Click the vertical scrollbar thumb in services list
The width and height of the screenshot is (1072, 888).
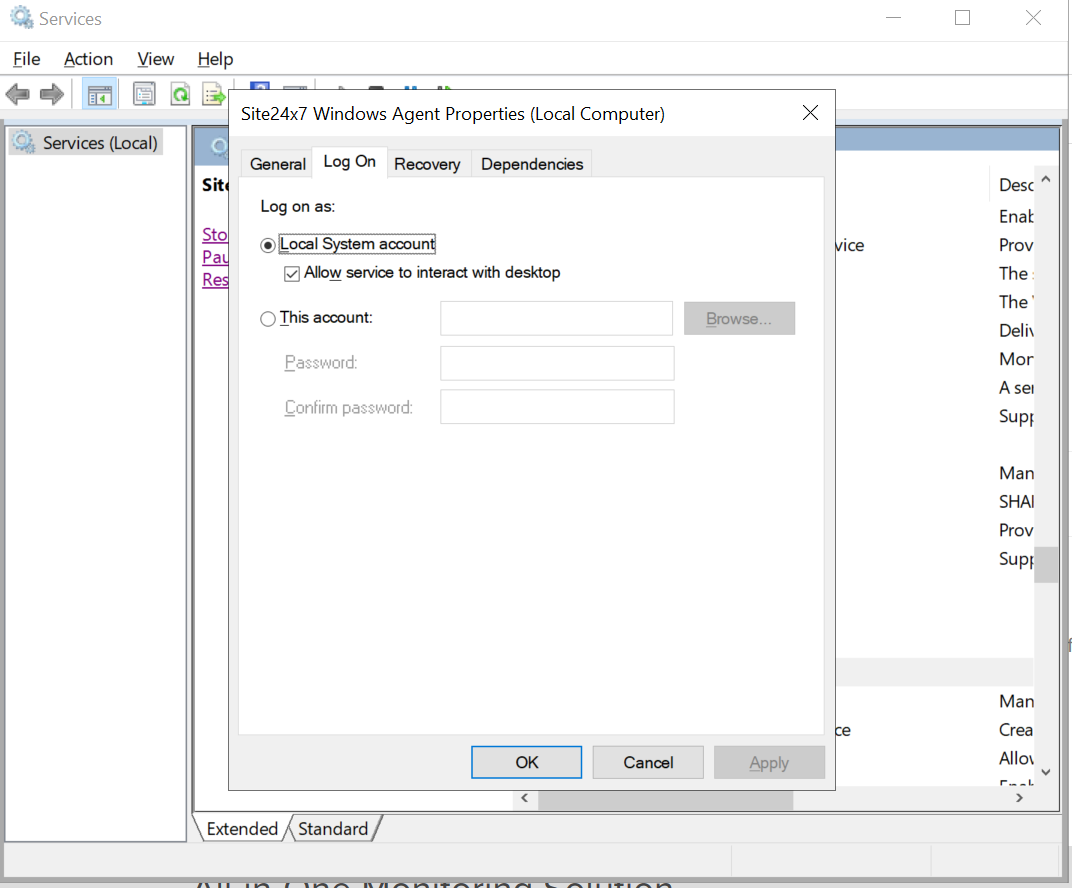click(1046, 565)
